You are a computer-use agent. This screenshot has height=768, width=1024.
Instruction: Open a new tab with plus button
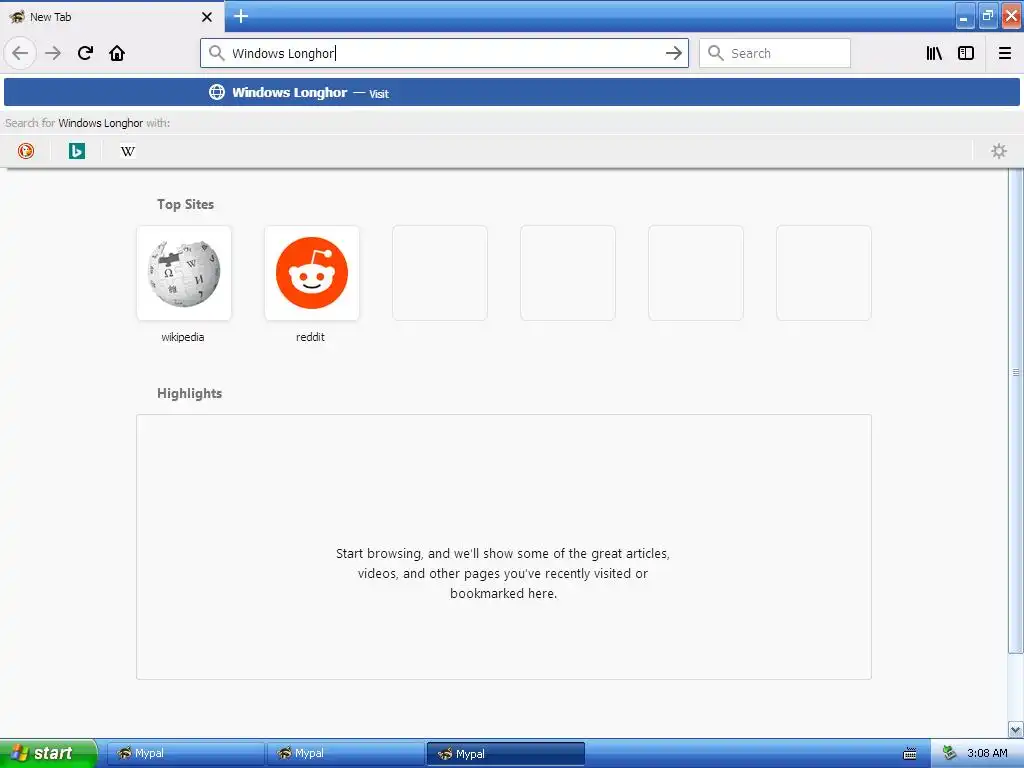[x=241, y=16]
